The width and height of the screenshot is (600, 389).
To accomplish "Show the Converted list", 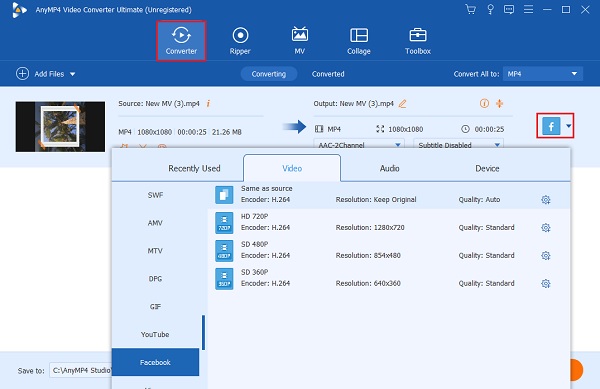I will click(328, 74).
